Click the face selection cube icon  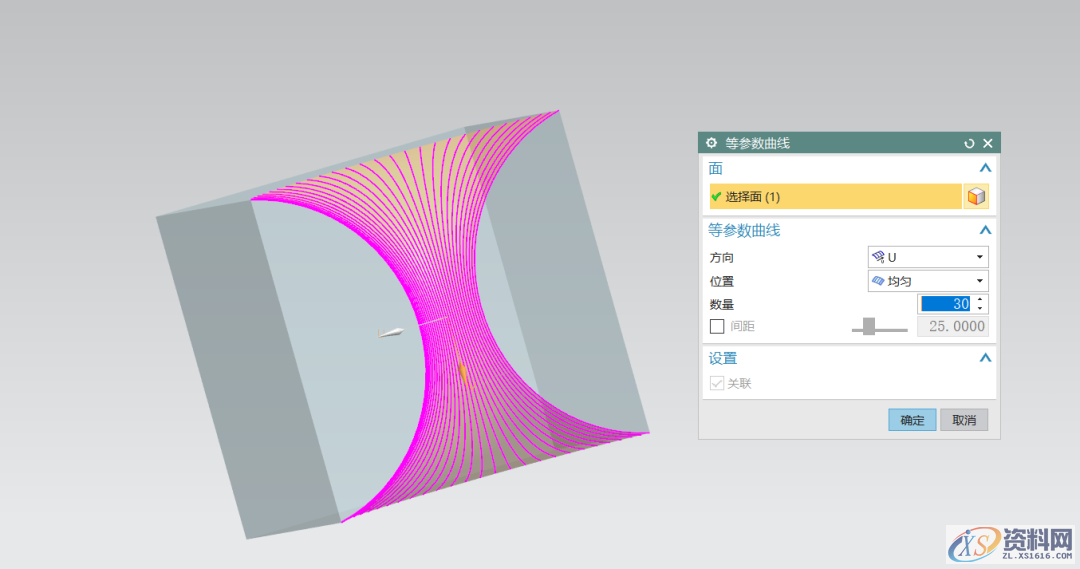click(x=976, y=197)
